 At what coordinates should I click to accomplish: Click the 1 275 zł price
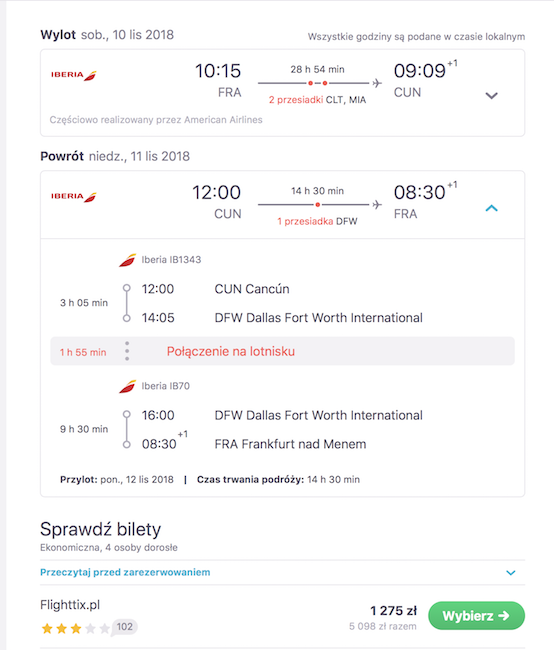click(x=393, y=611)
